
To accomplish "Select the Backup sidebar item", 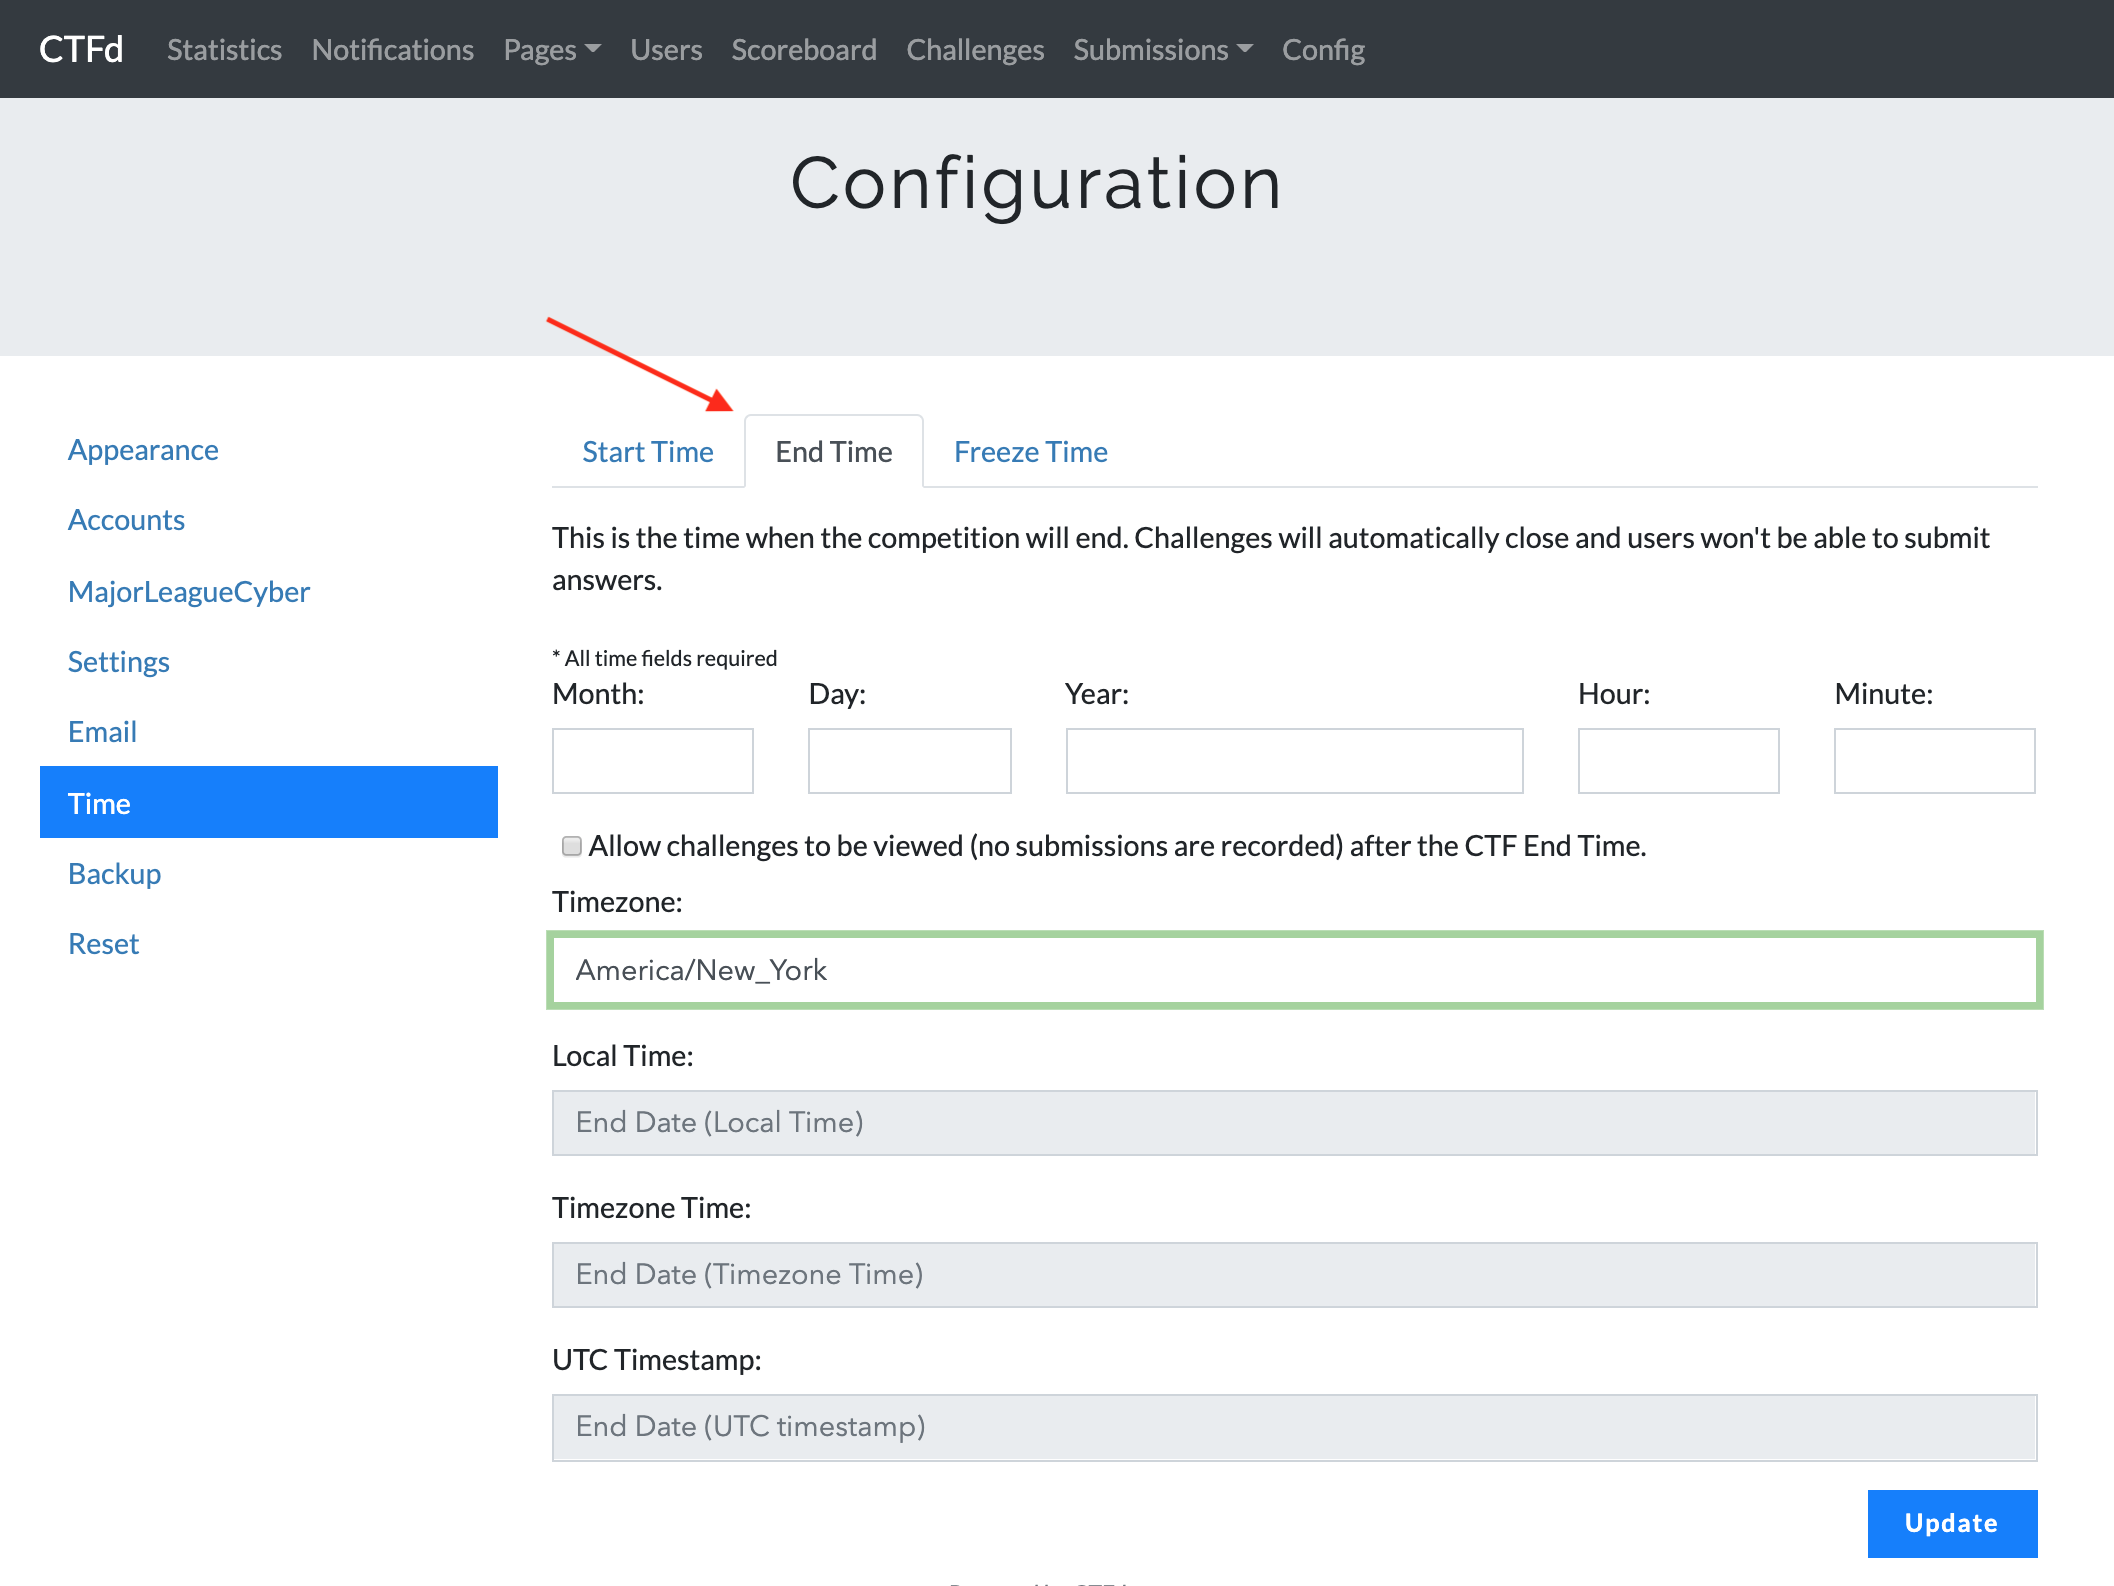I will click(x=114, y=874).
